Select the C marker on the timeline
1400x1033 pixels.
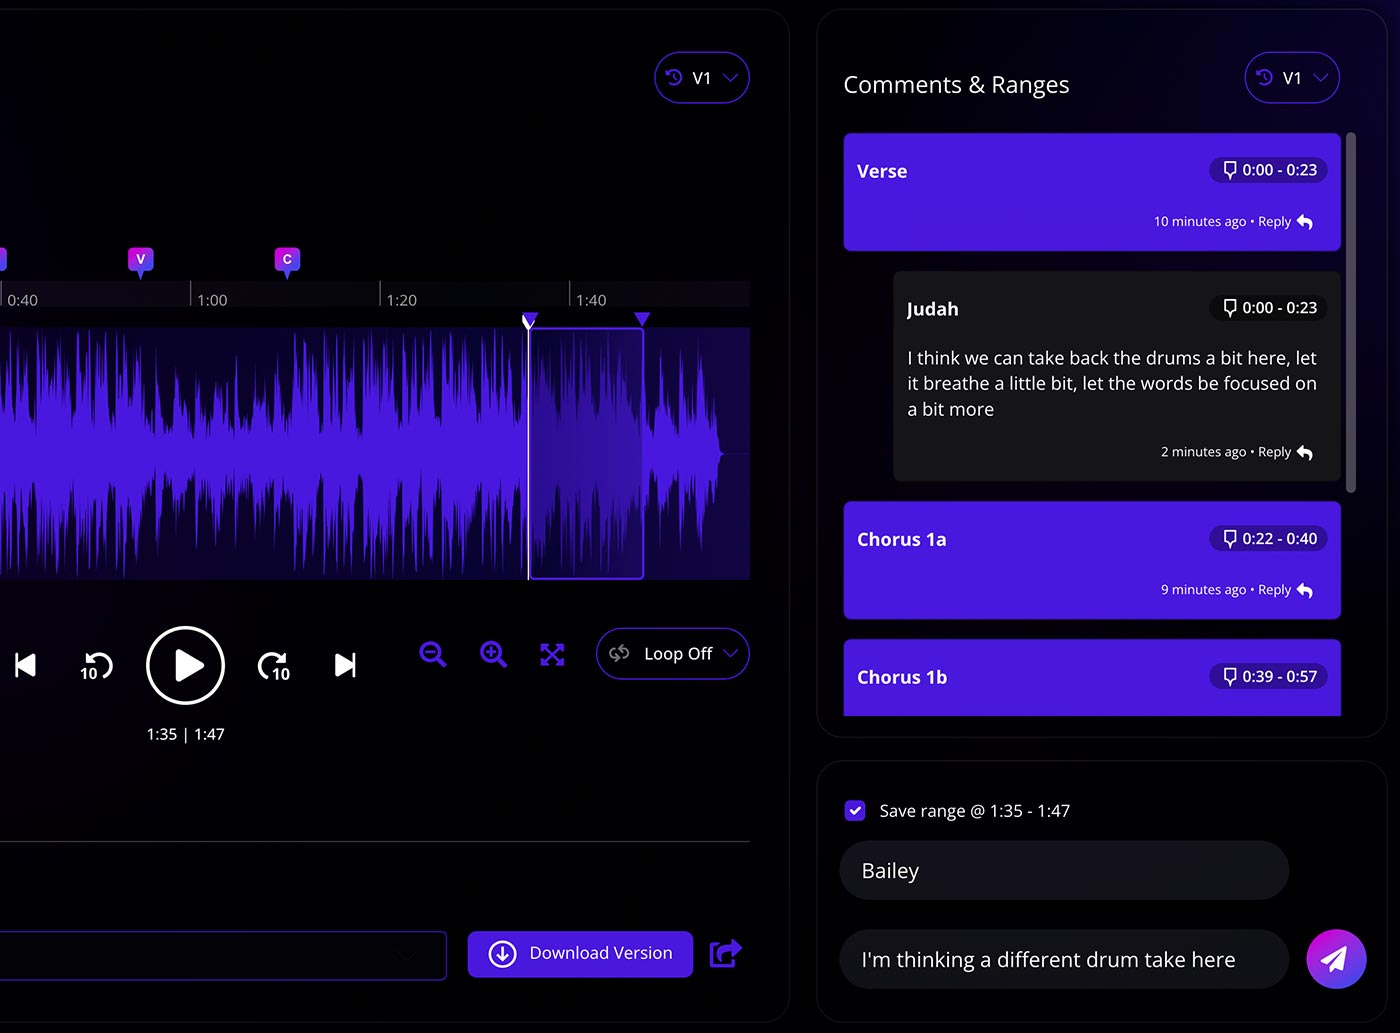[x=287, y=261]
